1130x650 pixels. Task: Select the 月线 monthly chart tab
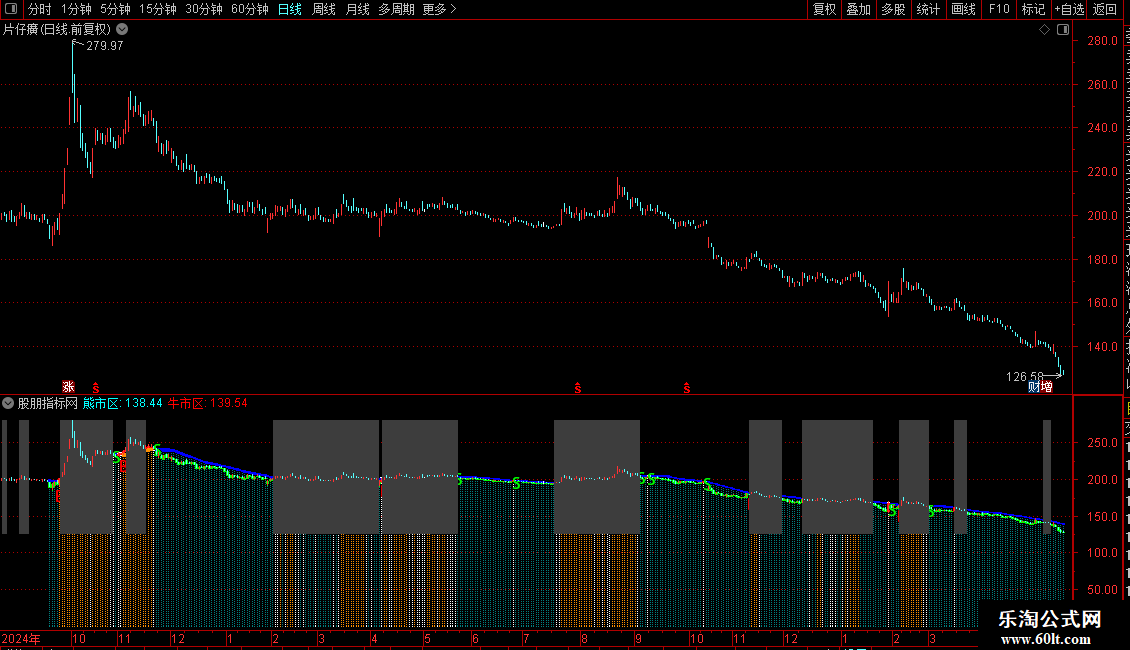tap(357, 9)
